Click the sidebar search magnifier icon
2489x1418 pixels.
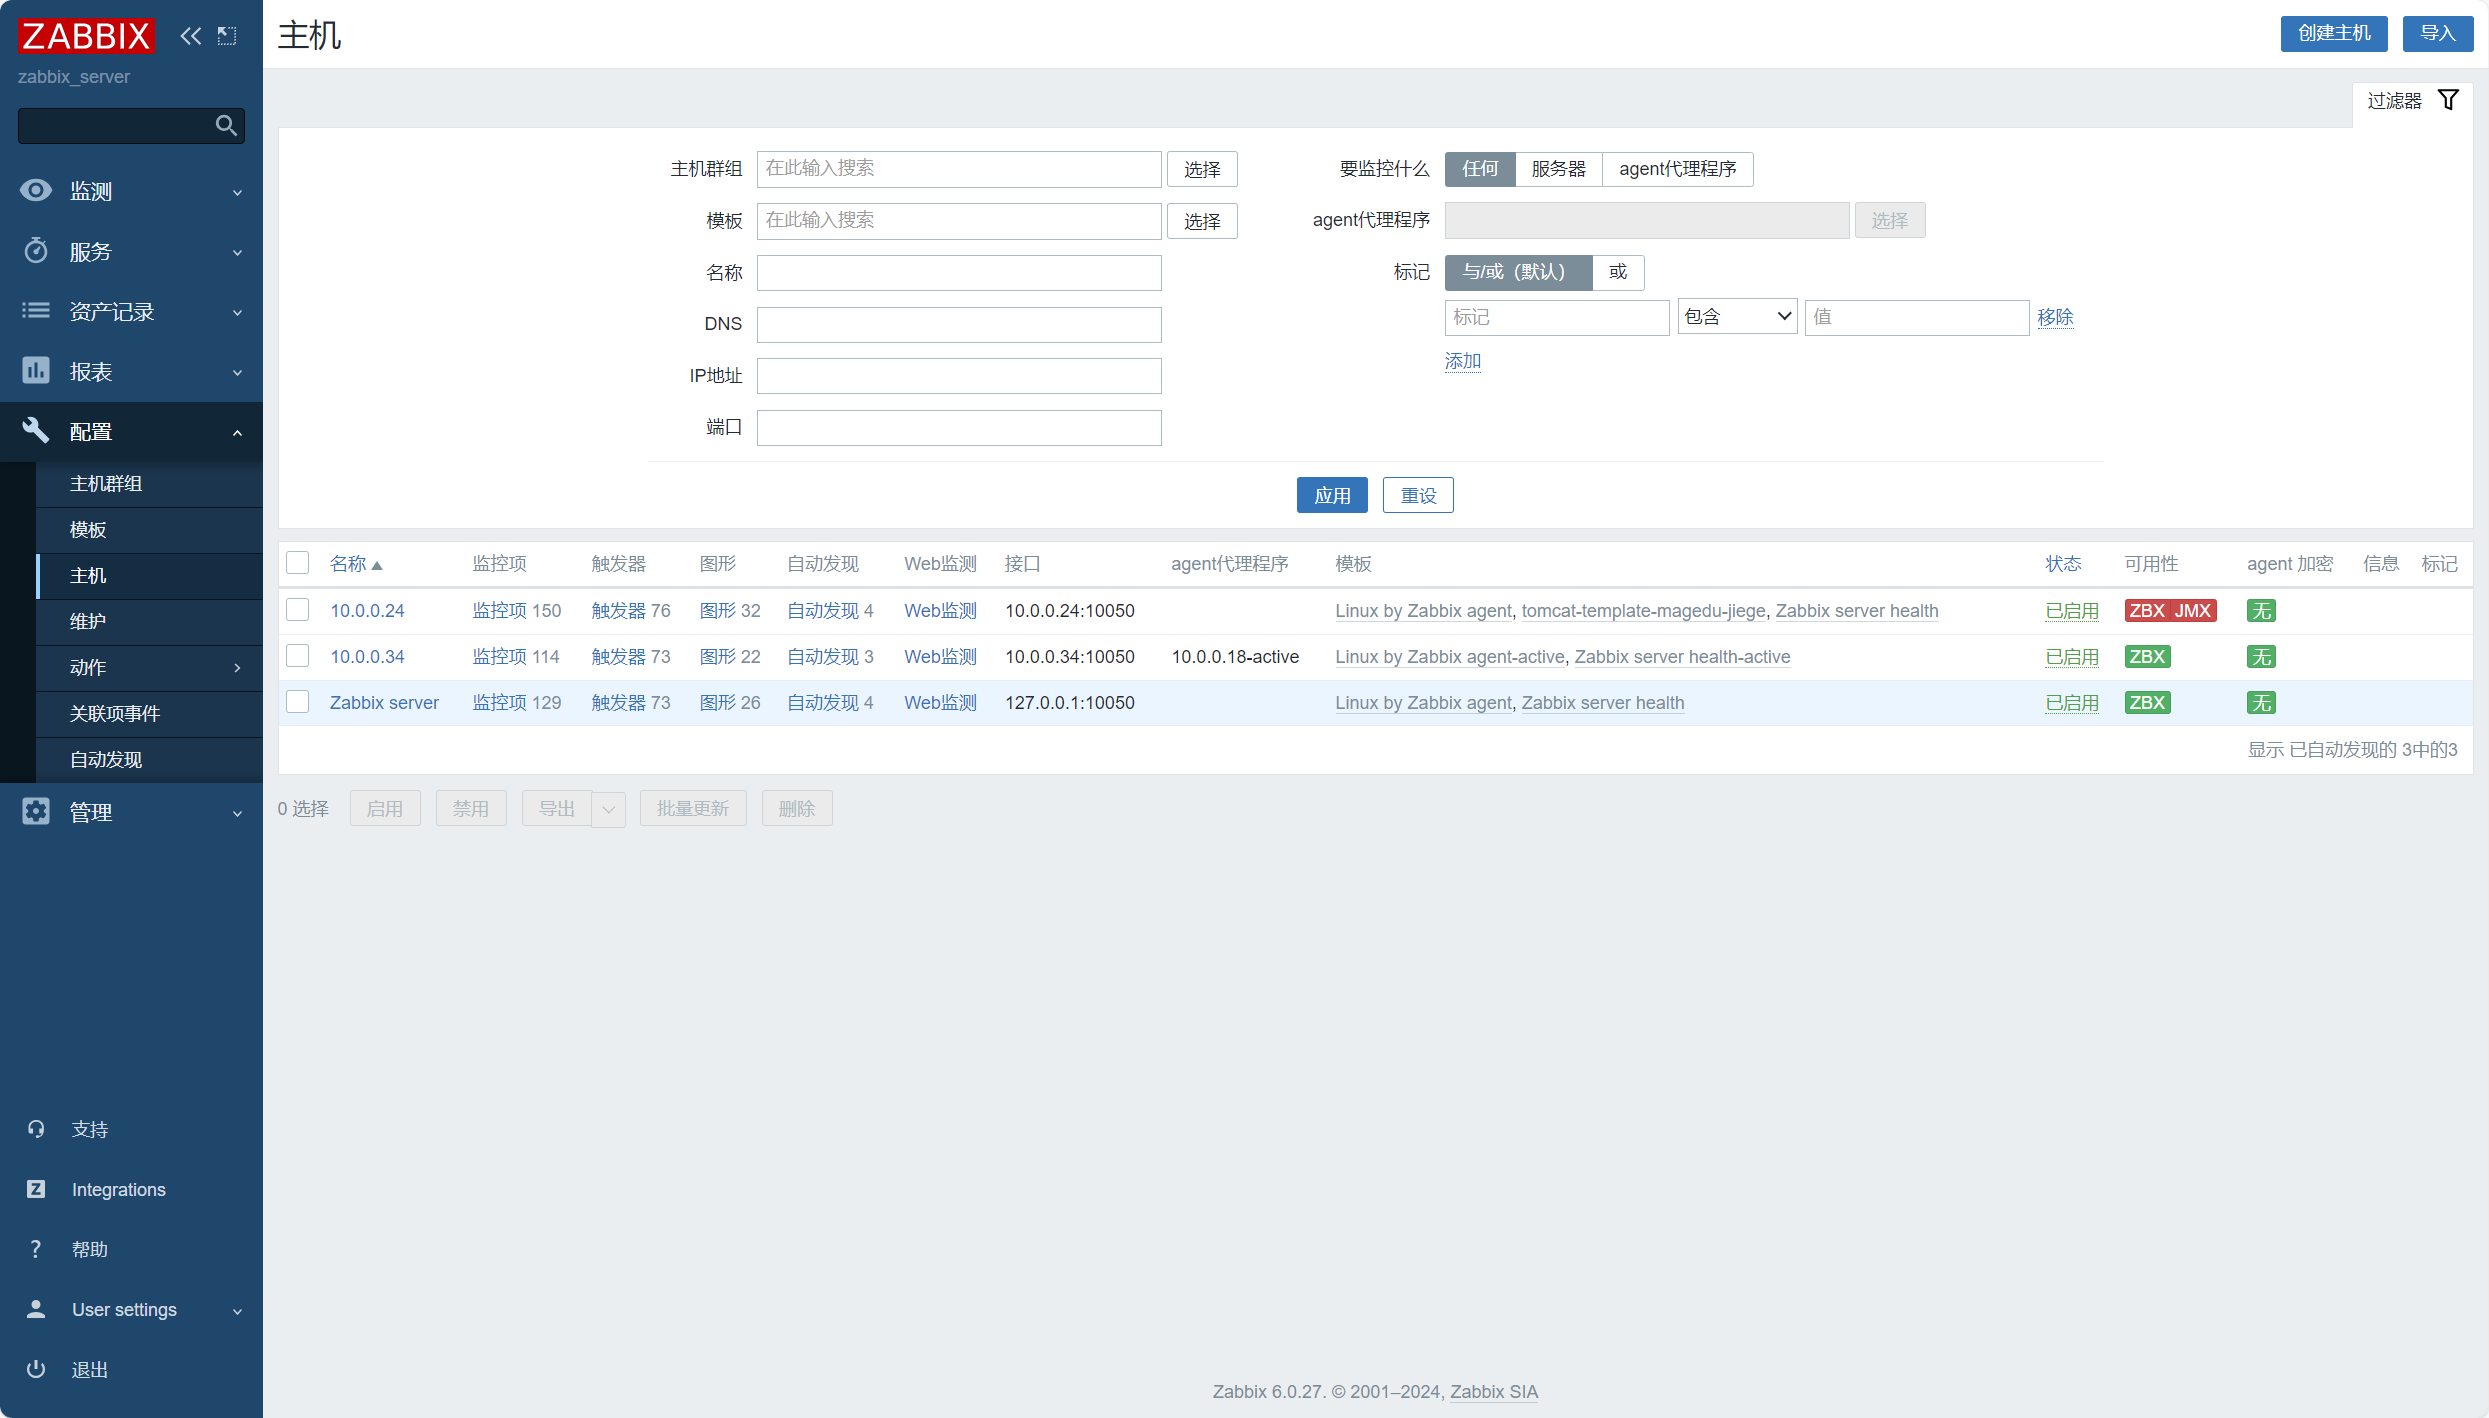(226, 125)
